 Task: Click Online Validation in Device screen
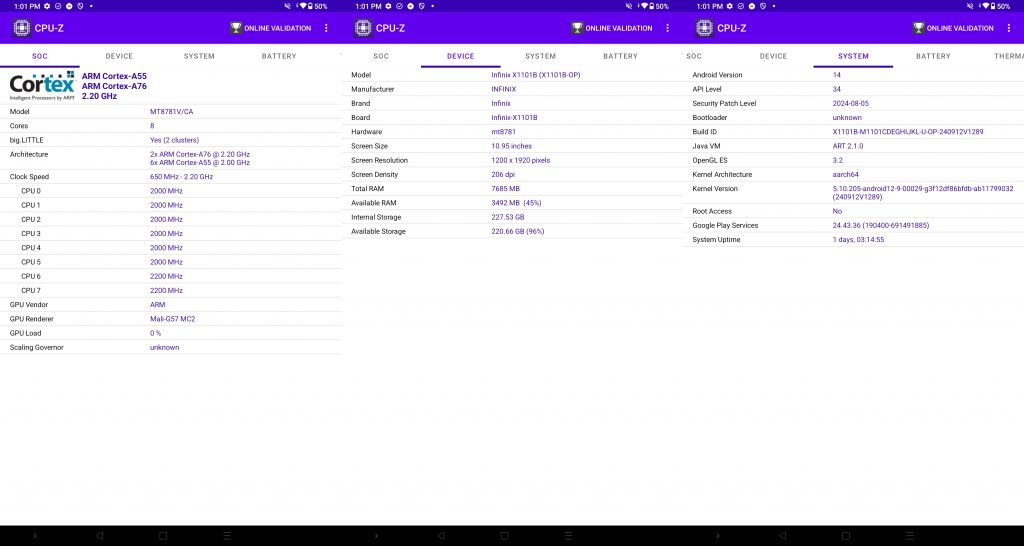coord(612,28)
